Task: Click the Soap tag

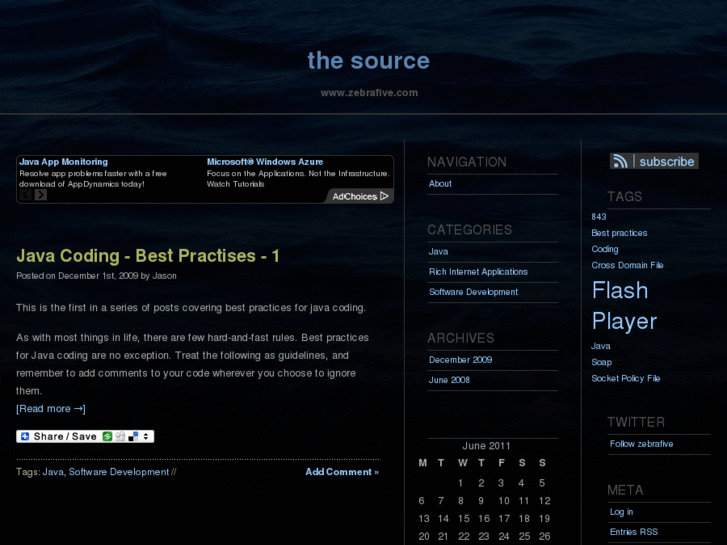Action: (x=601, y=362)
